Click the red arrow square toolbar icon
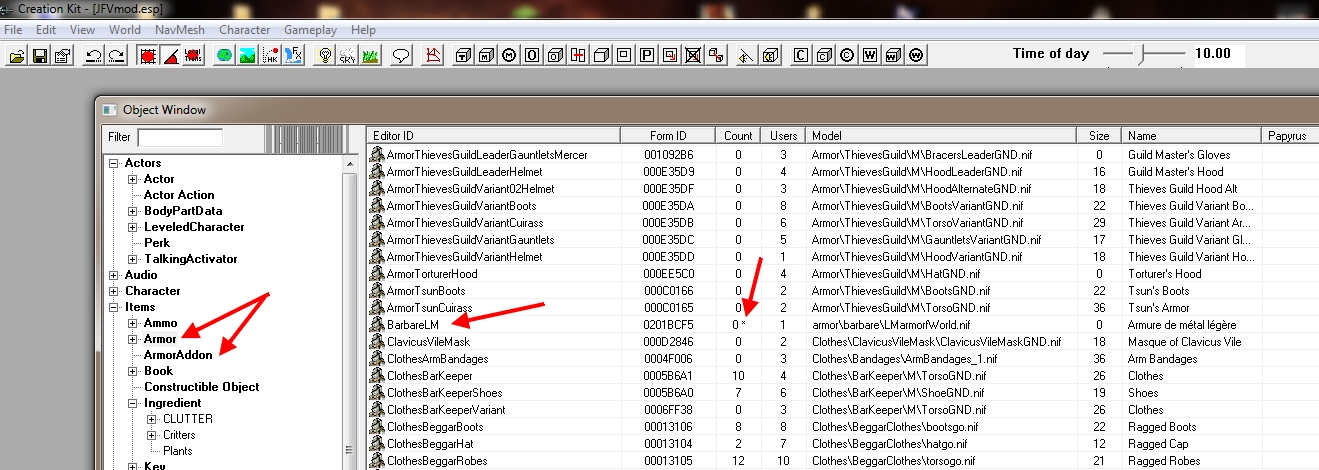The width and height of the screenshot is (1319, 470). pyautogui.click(x=669, y=56)
